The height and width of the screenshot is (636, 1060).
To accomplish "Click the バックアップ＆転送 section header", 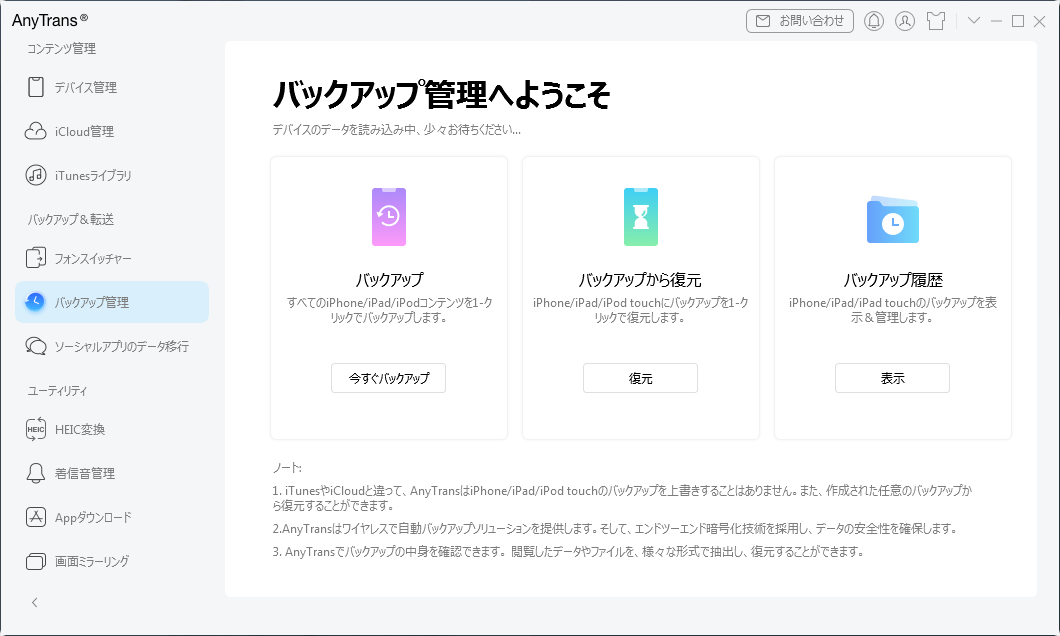I will click(x=70, y=219).
